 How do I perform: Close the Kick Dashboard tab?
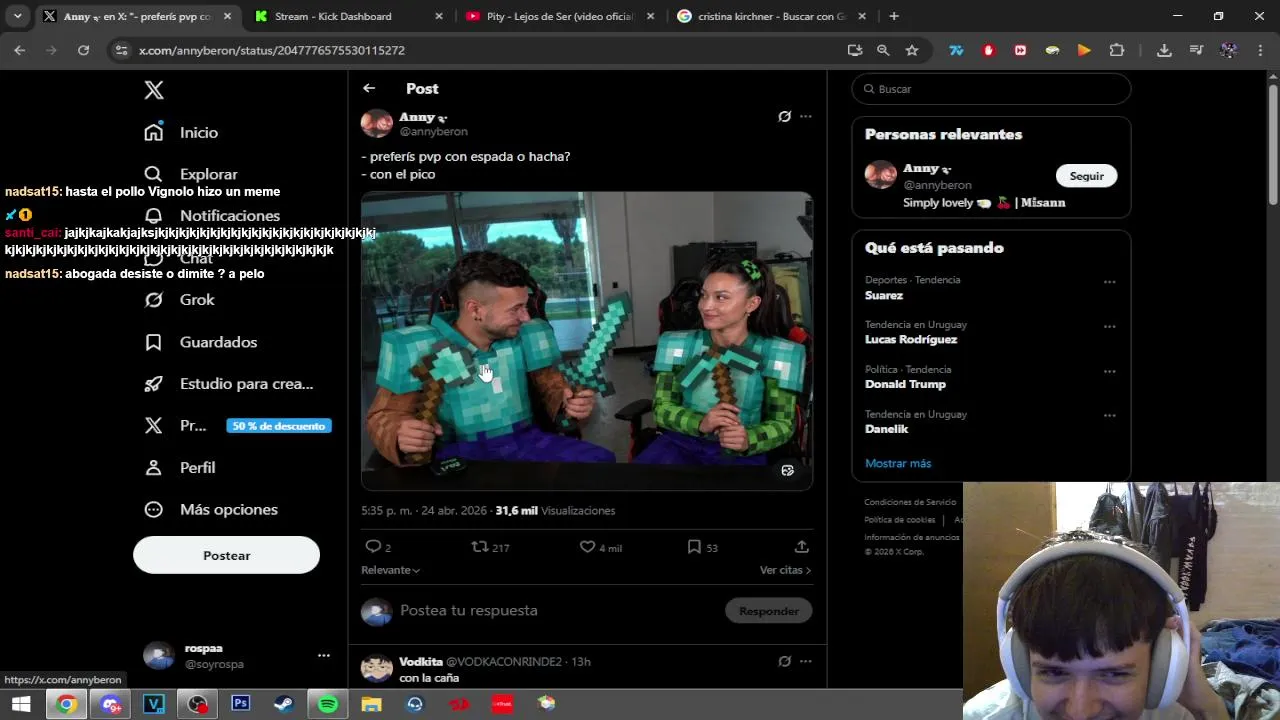pyautogui.click(x=439, y=16)
